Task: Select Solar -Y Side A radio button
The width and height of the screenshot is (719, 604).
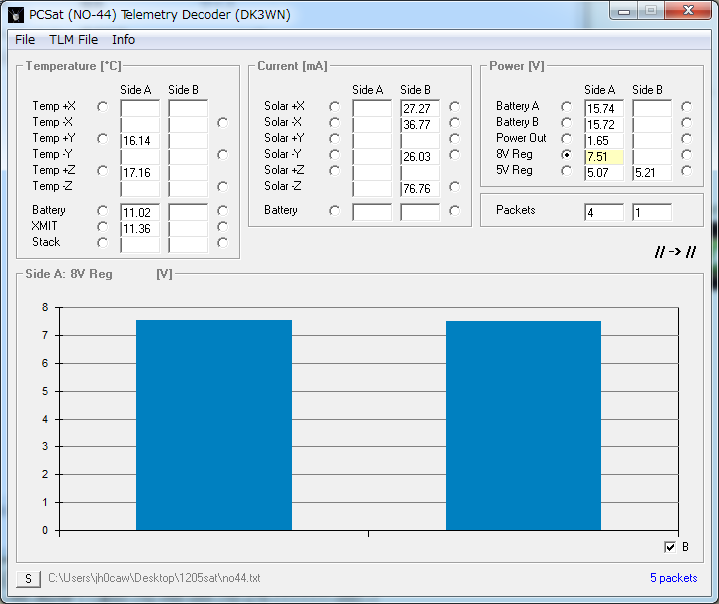Action: [334, 155]
